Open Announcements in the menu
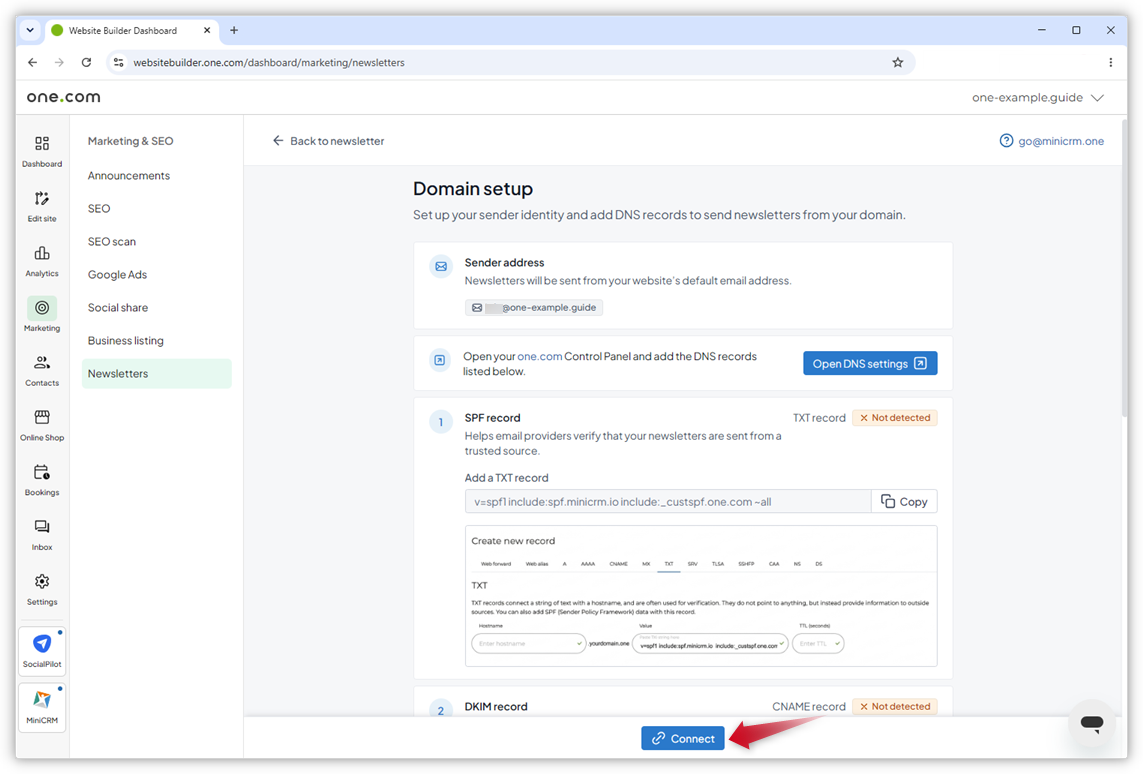Image resolution: width=1143 pixels, height=774 pixels. pos(129,176)
